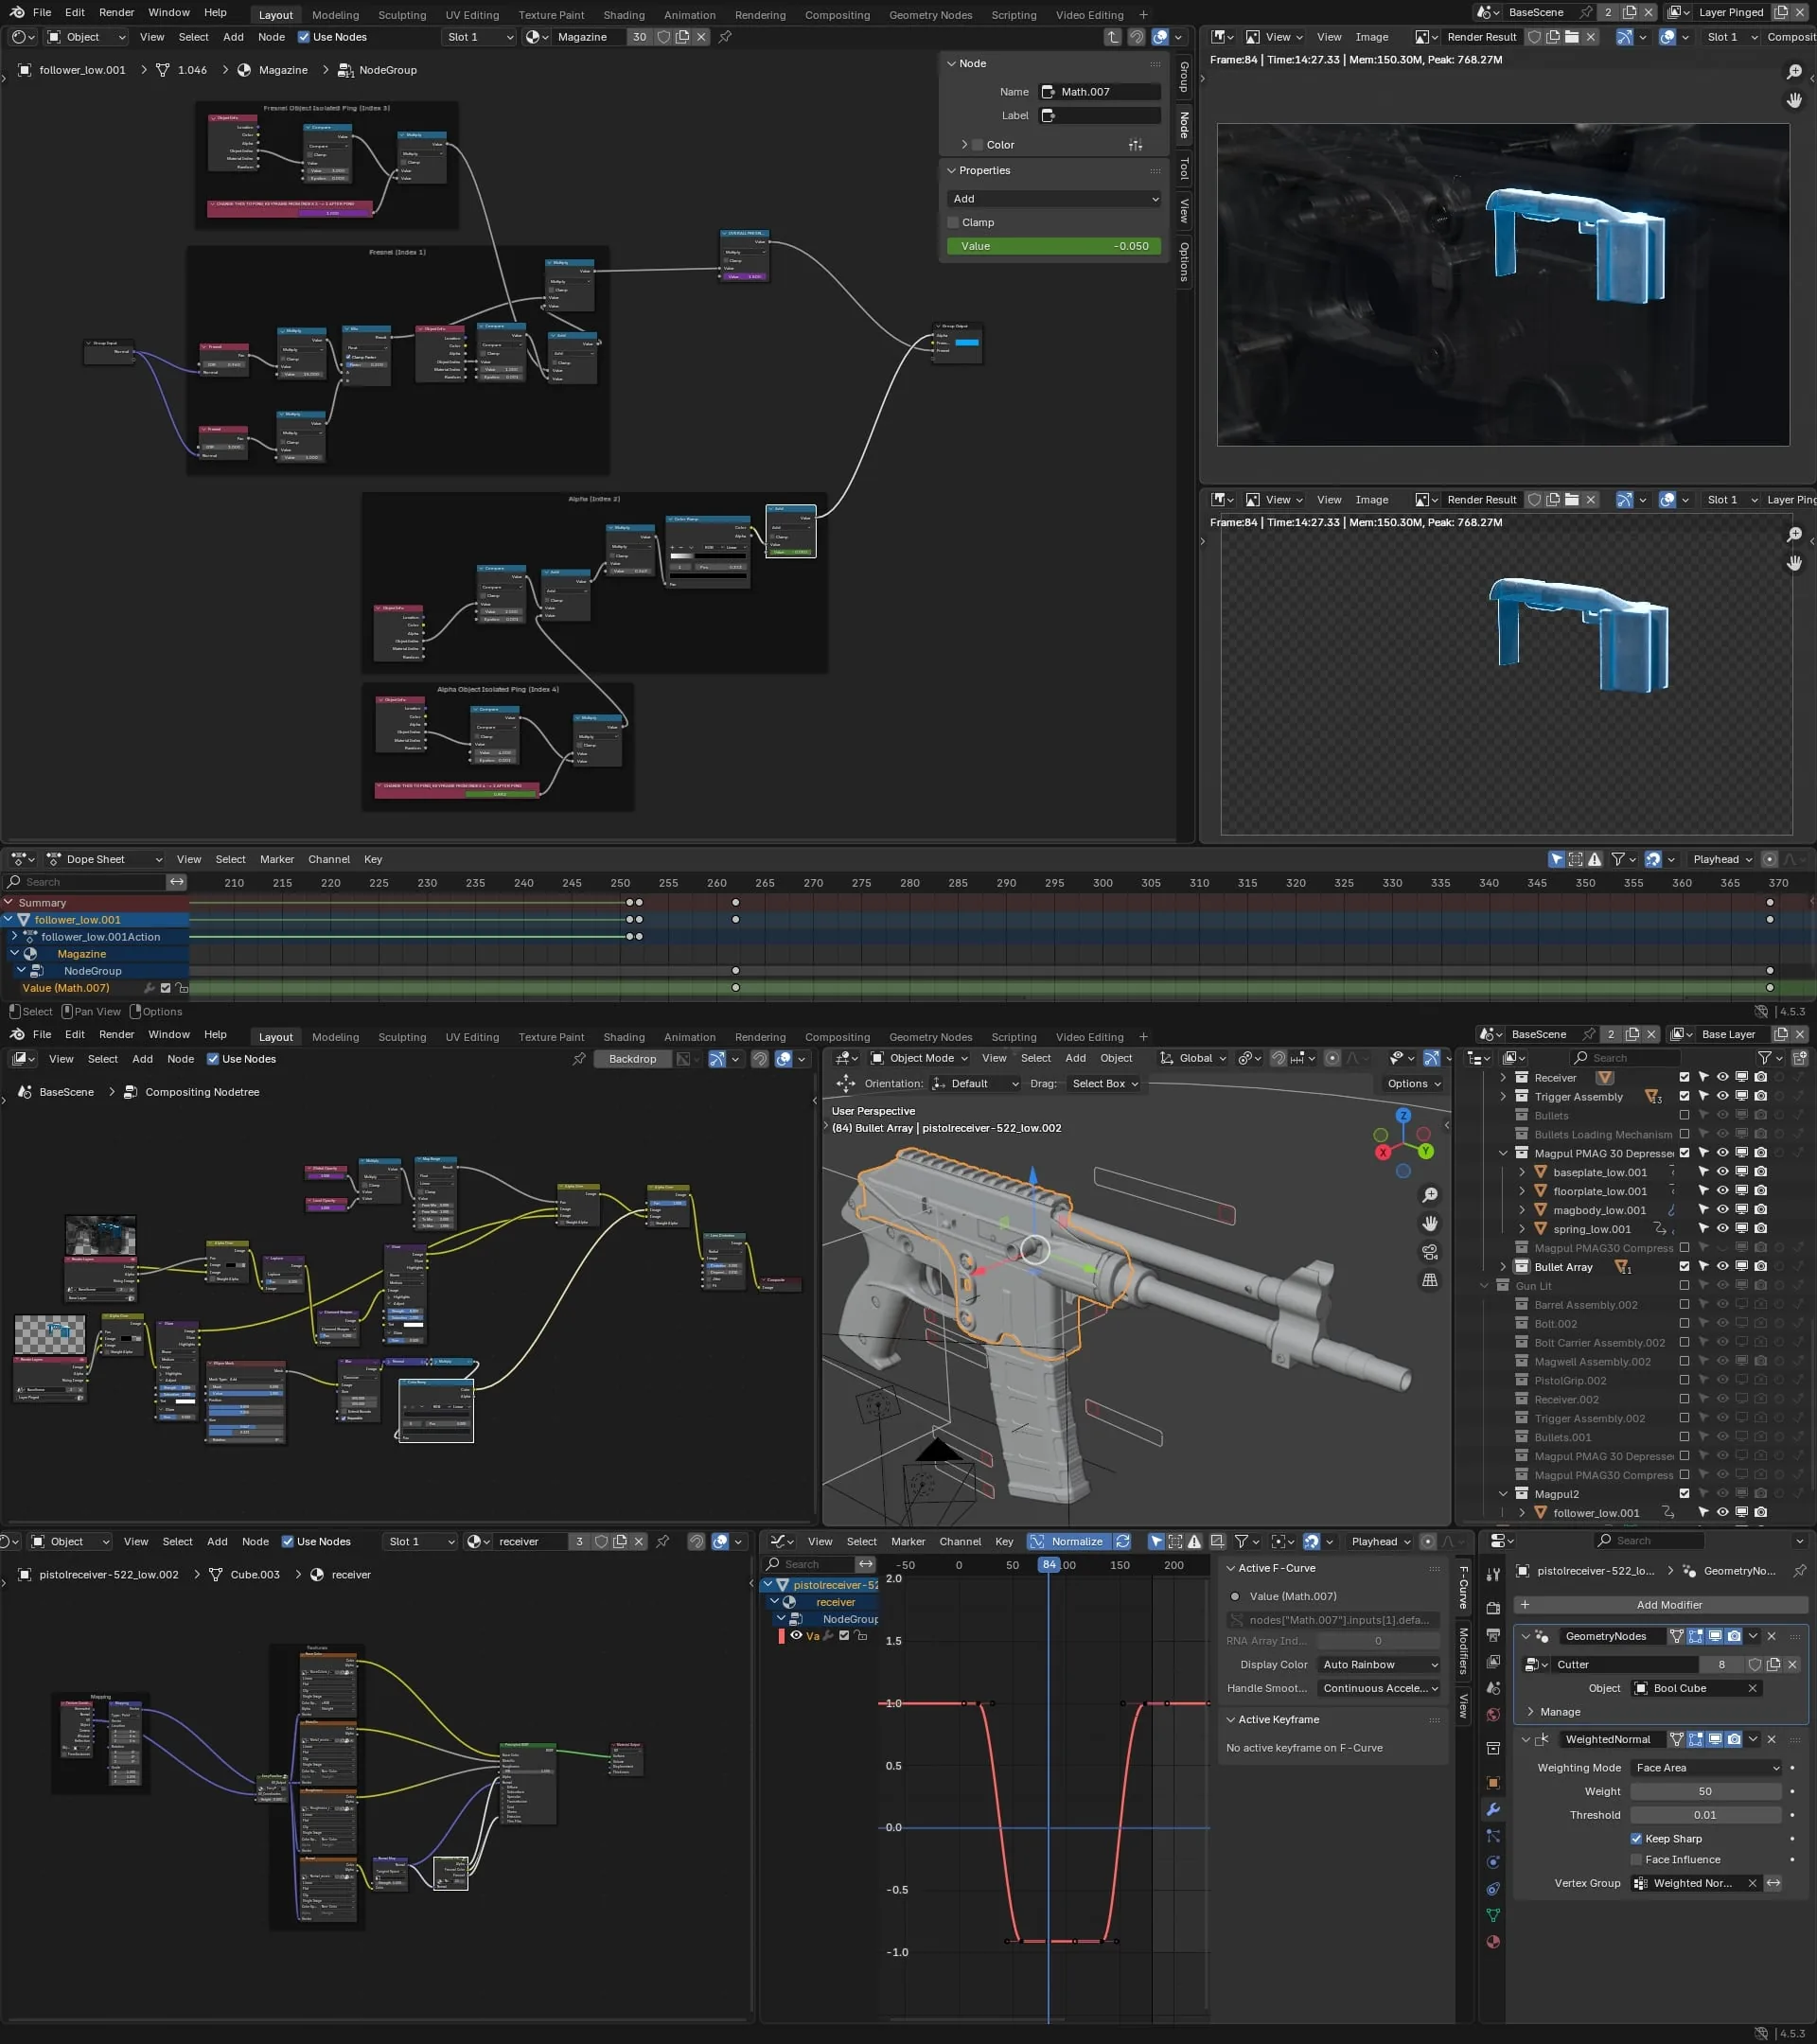
Task: Click the invert arrows beside Vertex Group
Action: (1773, 1883)
